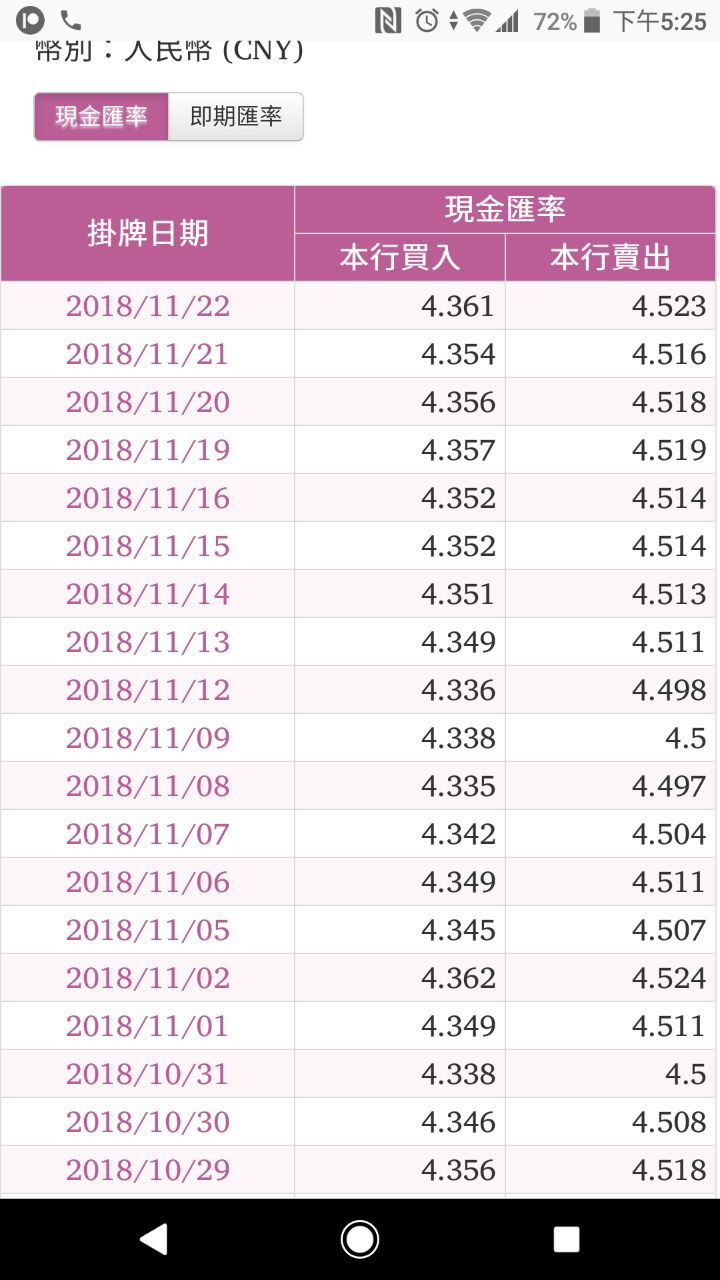Open the 2018/10/29 date link
Image resolution: width=720 pixels, height=1280 pixels.
click(148, 1170)
